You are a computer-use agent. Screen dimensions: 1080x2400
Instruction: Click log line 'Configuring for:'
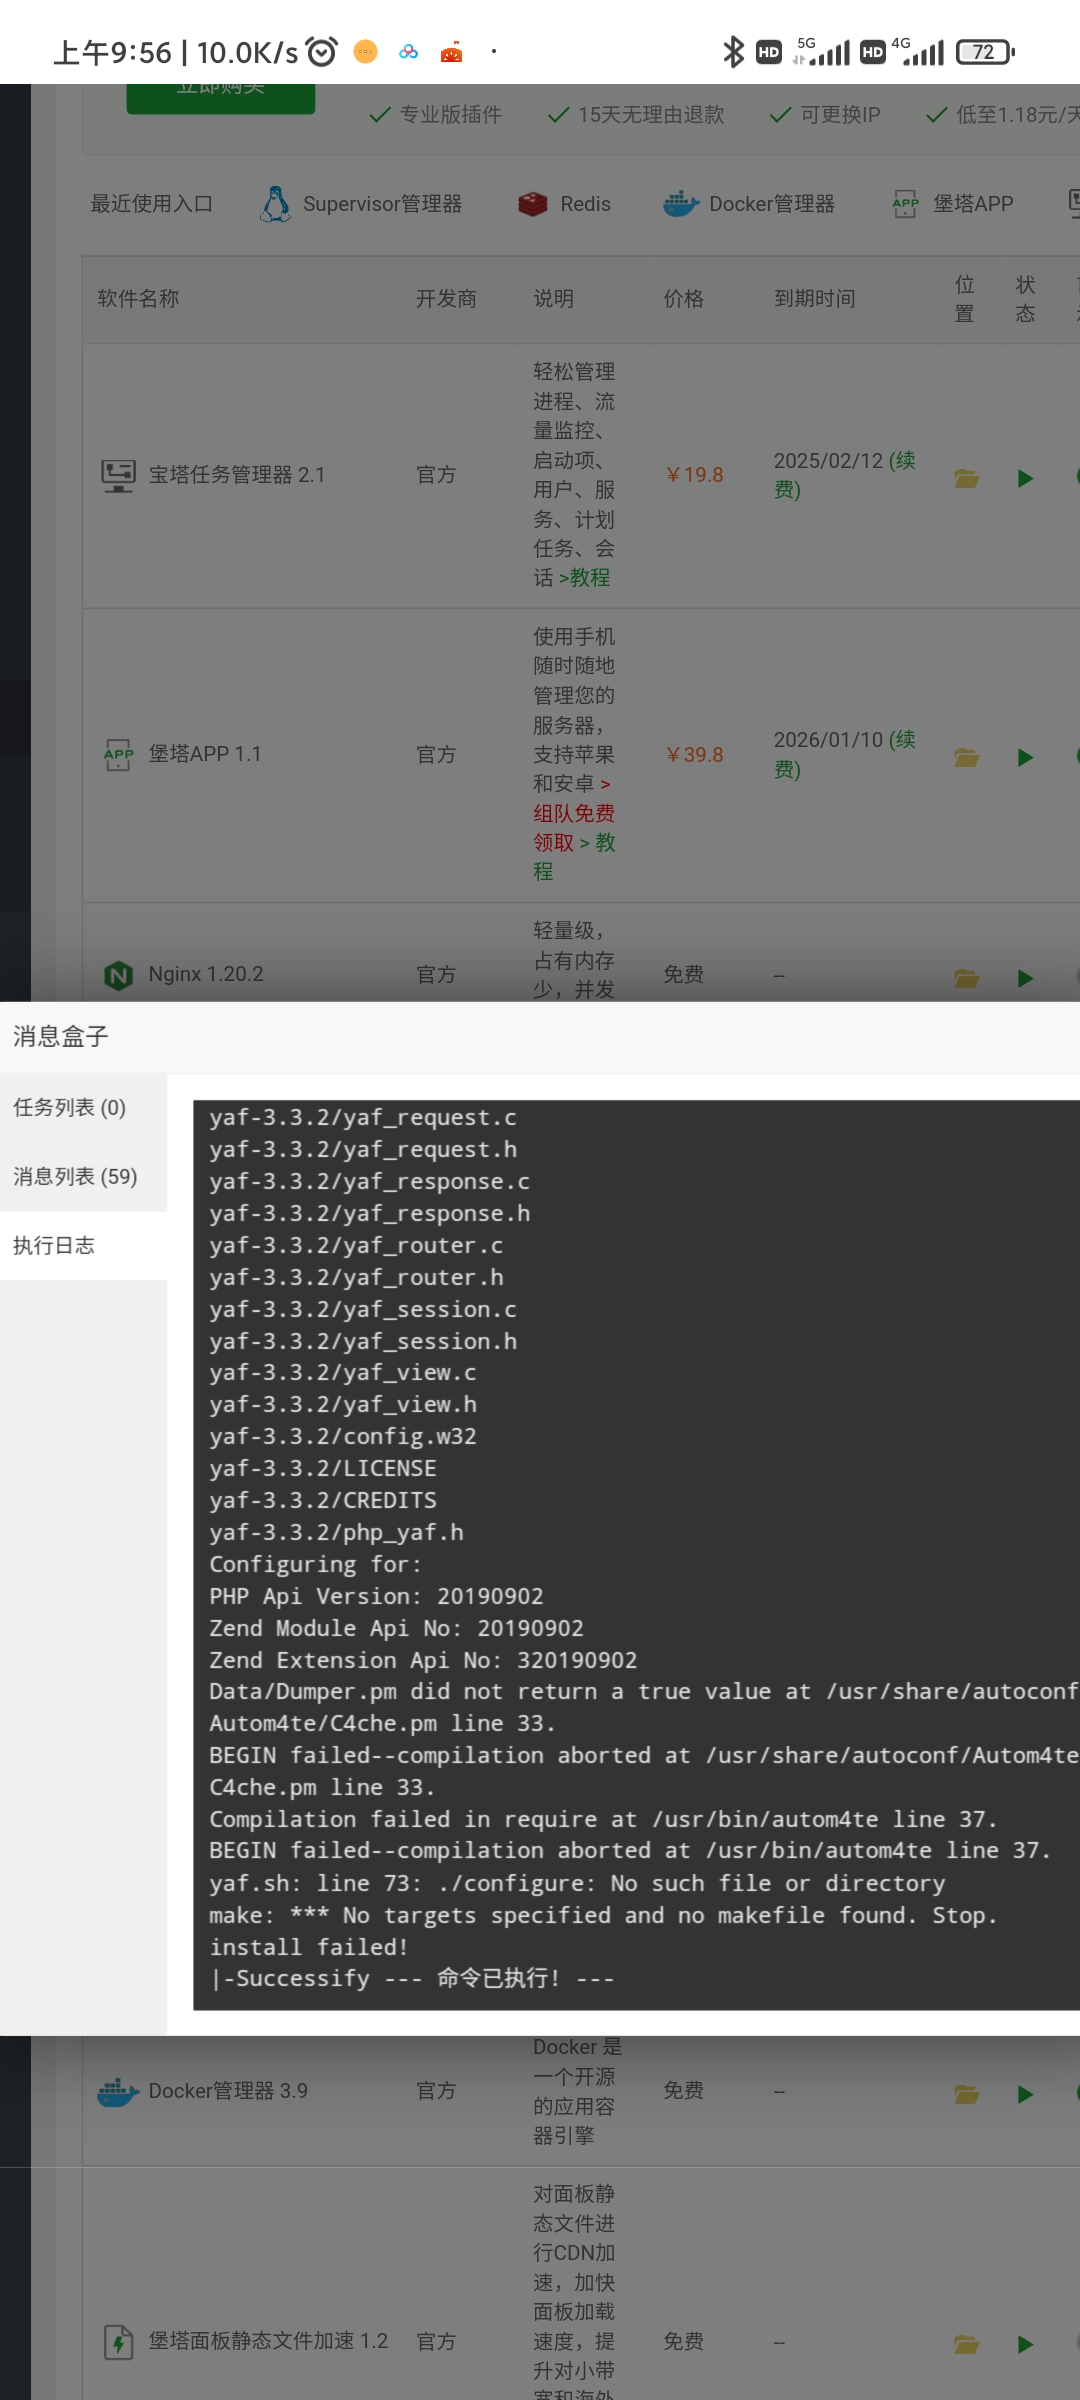(x=316, y=1565)
